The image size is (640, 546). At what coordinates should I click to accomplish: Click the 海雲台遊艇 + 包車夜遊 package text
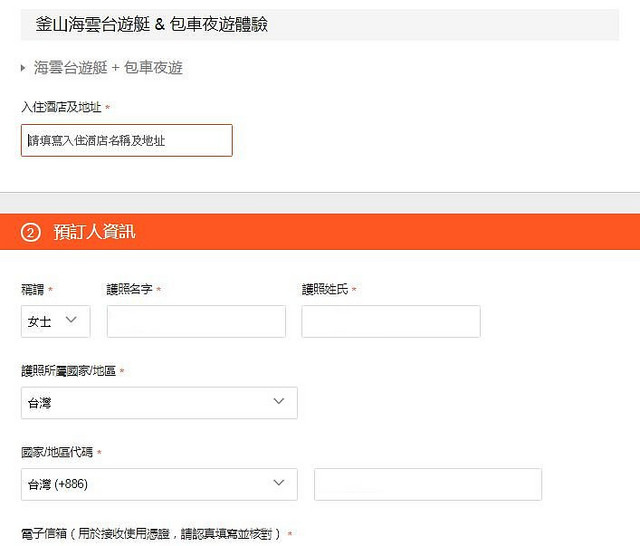[x=108, y=68]
